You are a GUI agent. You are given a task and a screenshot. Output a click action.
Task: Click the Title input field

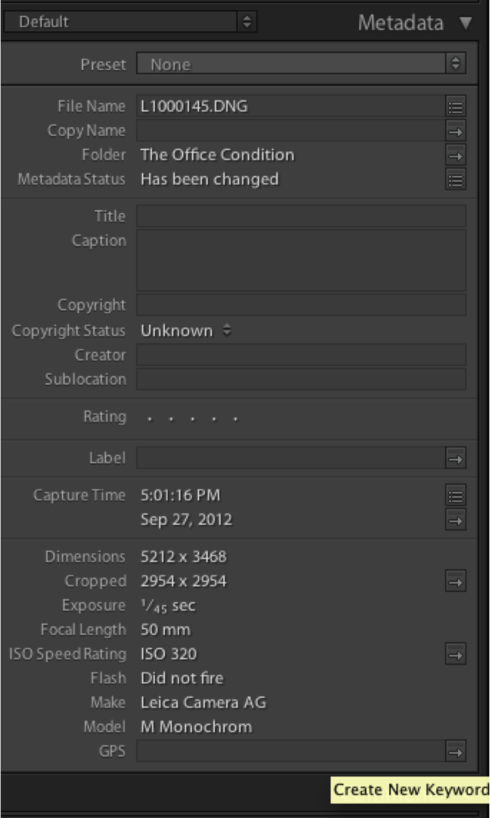[301, 216]
